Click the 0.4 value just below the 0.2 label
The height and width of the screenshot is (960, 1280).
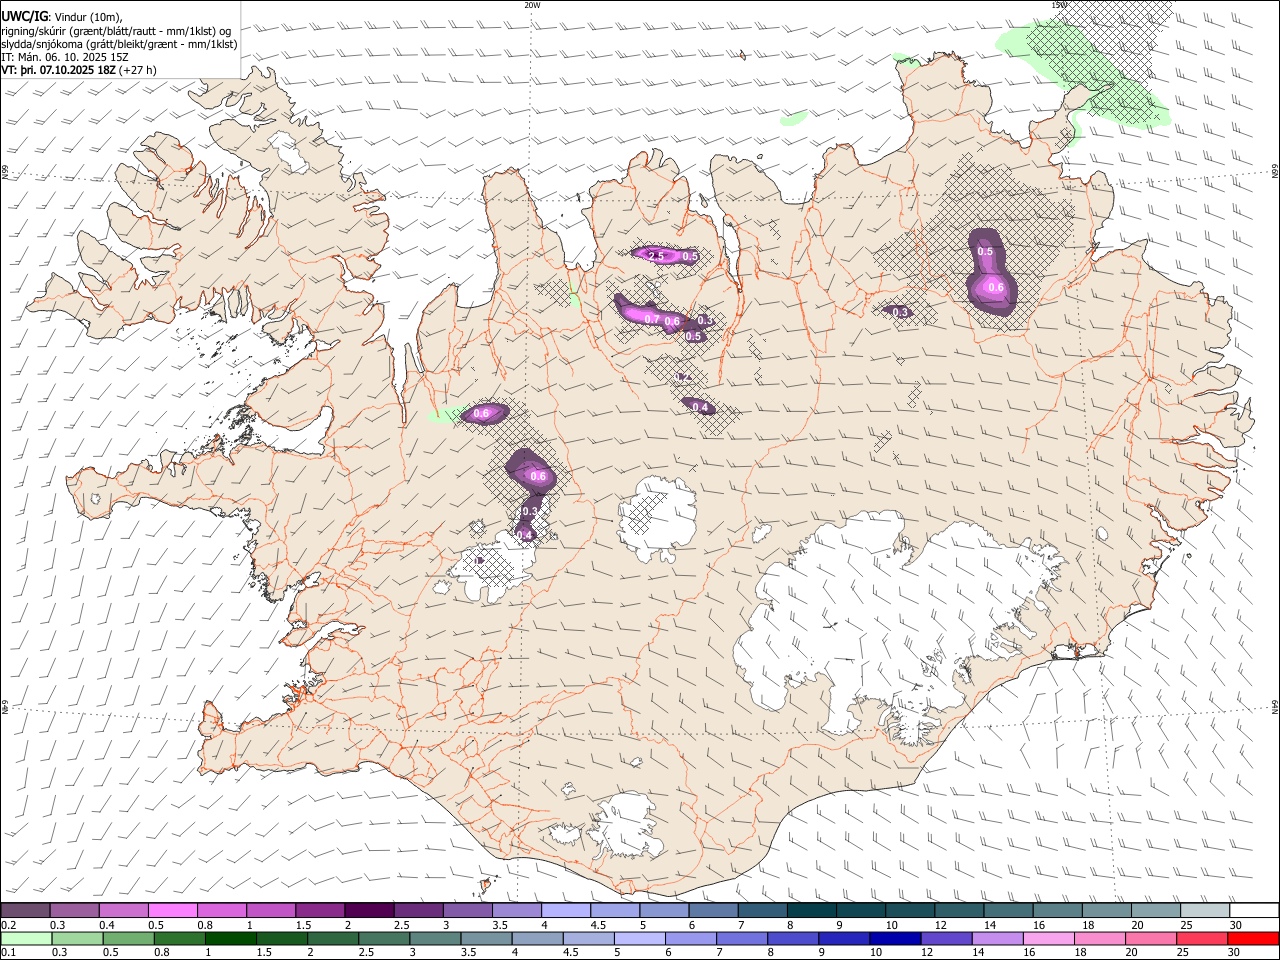pos(700,407)
